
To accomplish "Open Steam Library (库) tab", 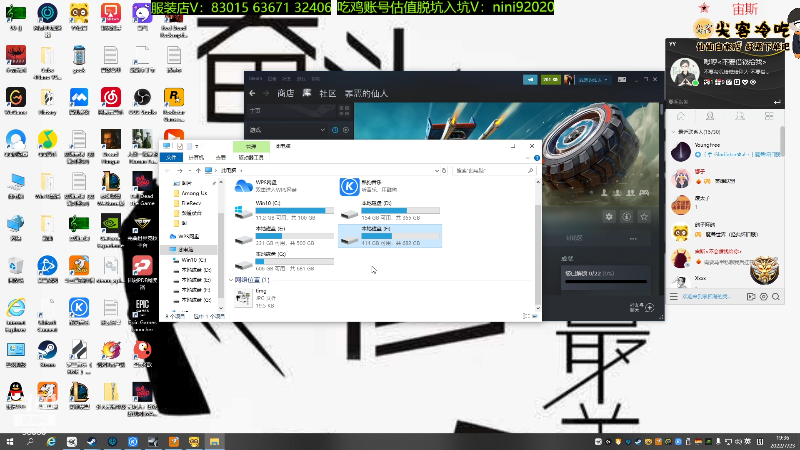I will click(307, 93).
